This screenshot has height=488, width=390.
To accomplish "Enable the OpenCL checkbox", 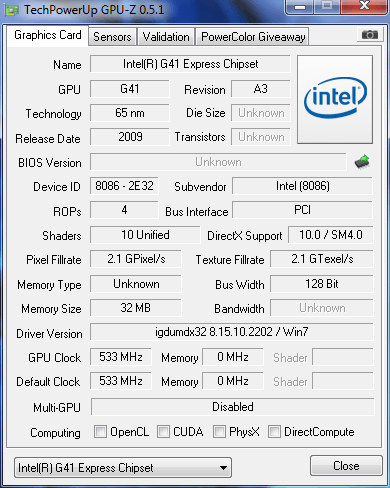I will pos(100,431).
